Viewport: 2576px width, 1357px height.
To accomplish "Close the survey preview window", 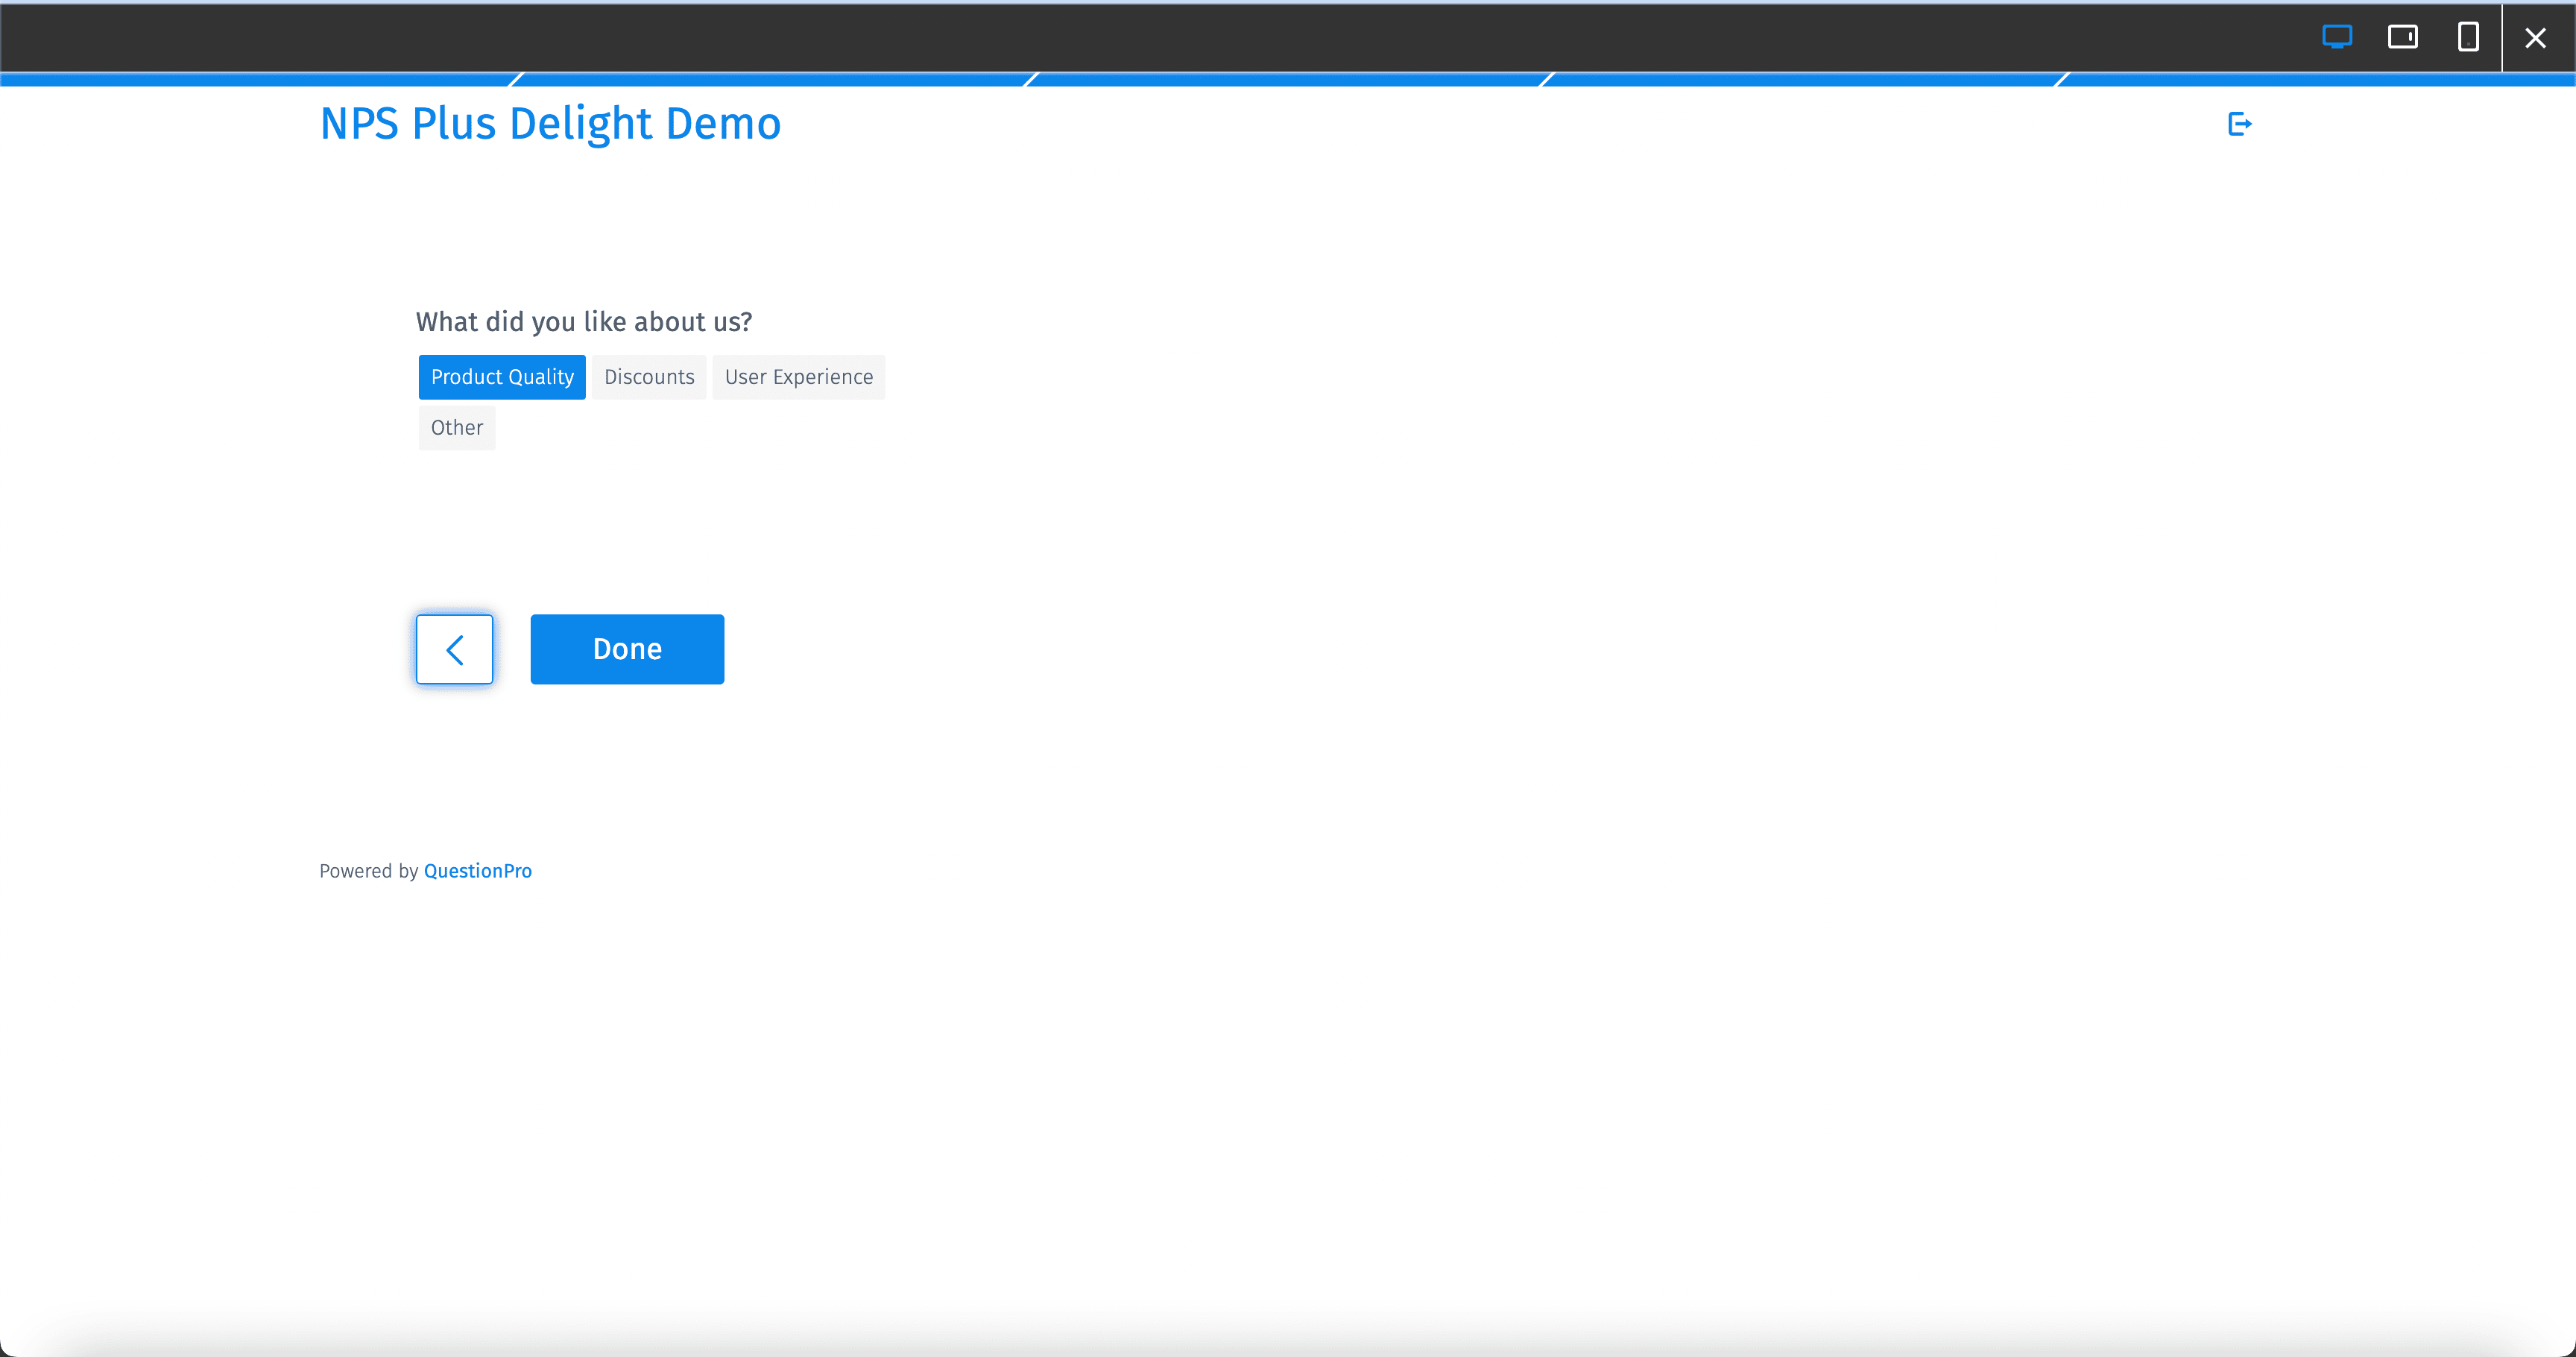I will 2536,37.
